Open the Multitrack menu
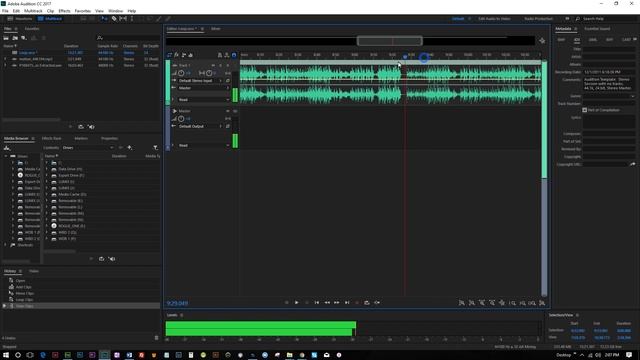This screenshot has width=640, height=360. click(x=33, y=11)
